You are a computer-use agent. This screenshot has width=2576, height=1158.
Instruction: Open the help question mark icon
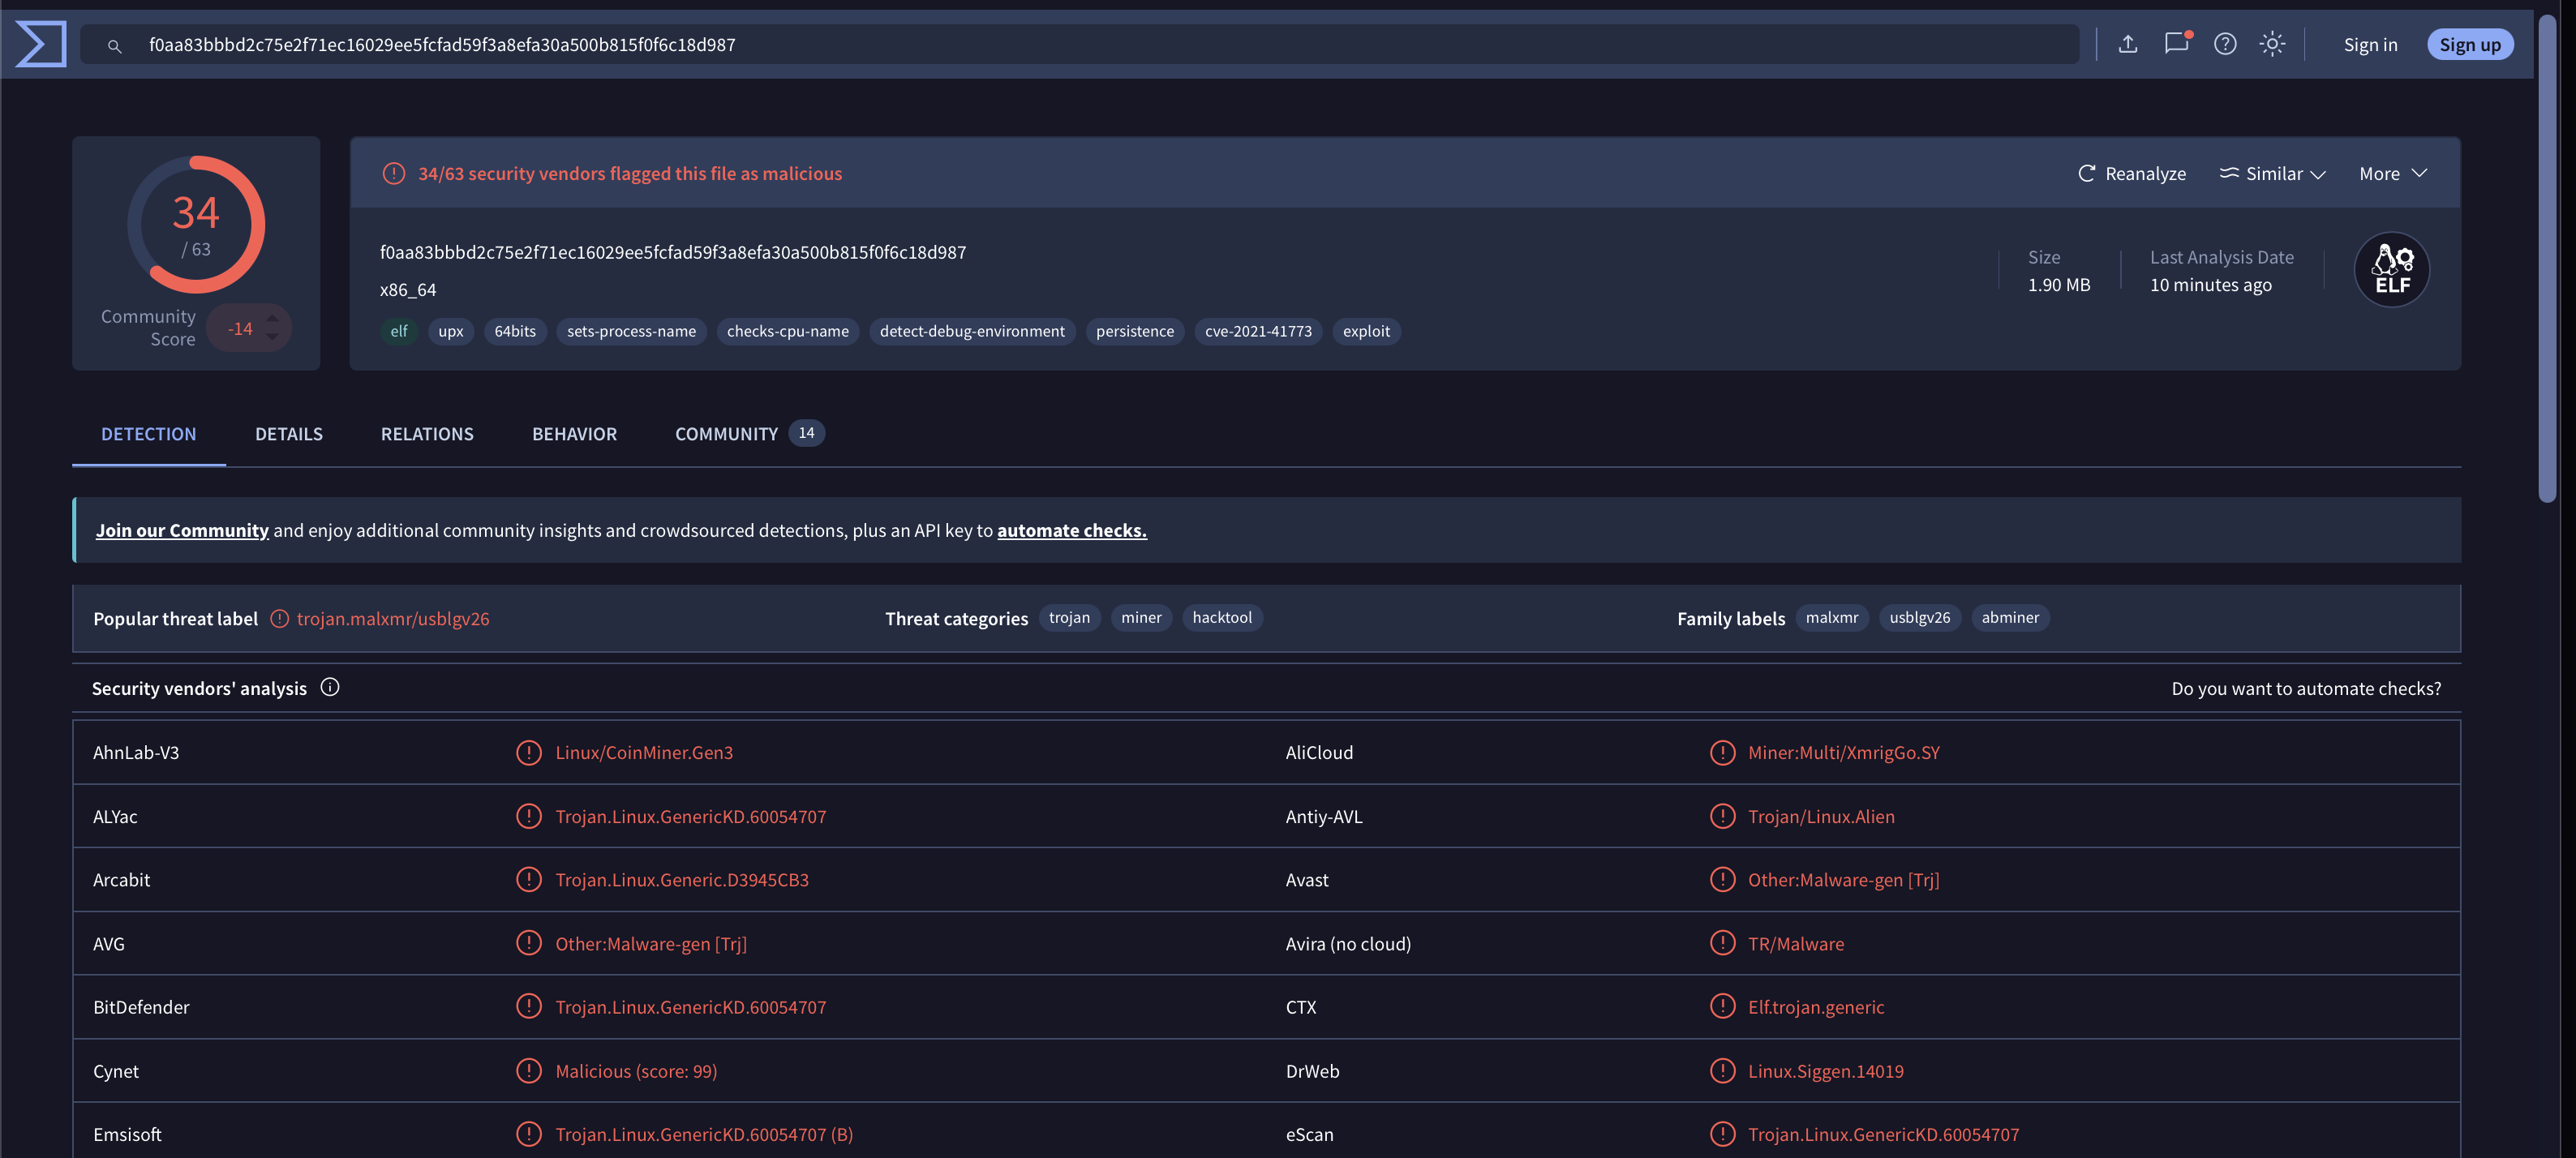pyautogui.click(x=2225, y=44)
